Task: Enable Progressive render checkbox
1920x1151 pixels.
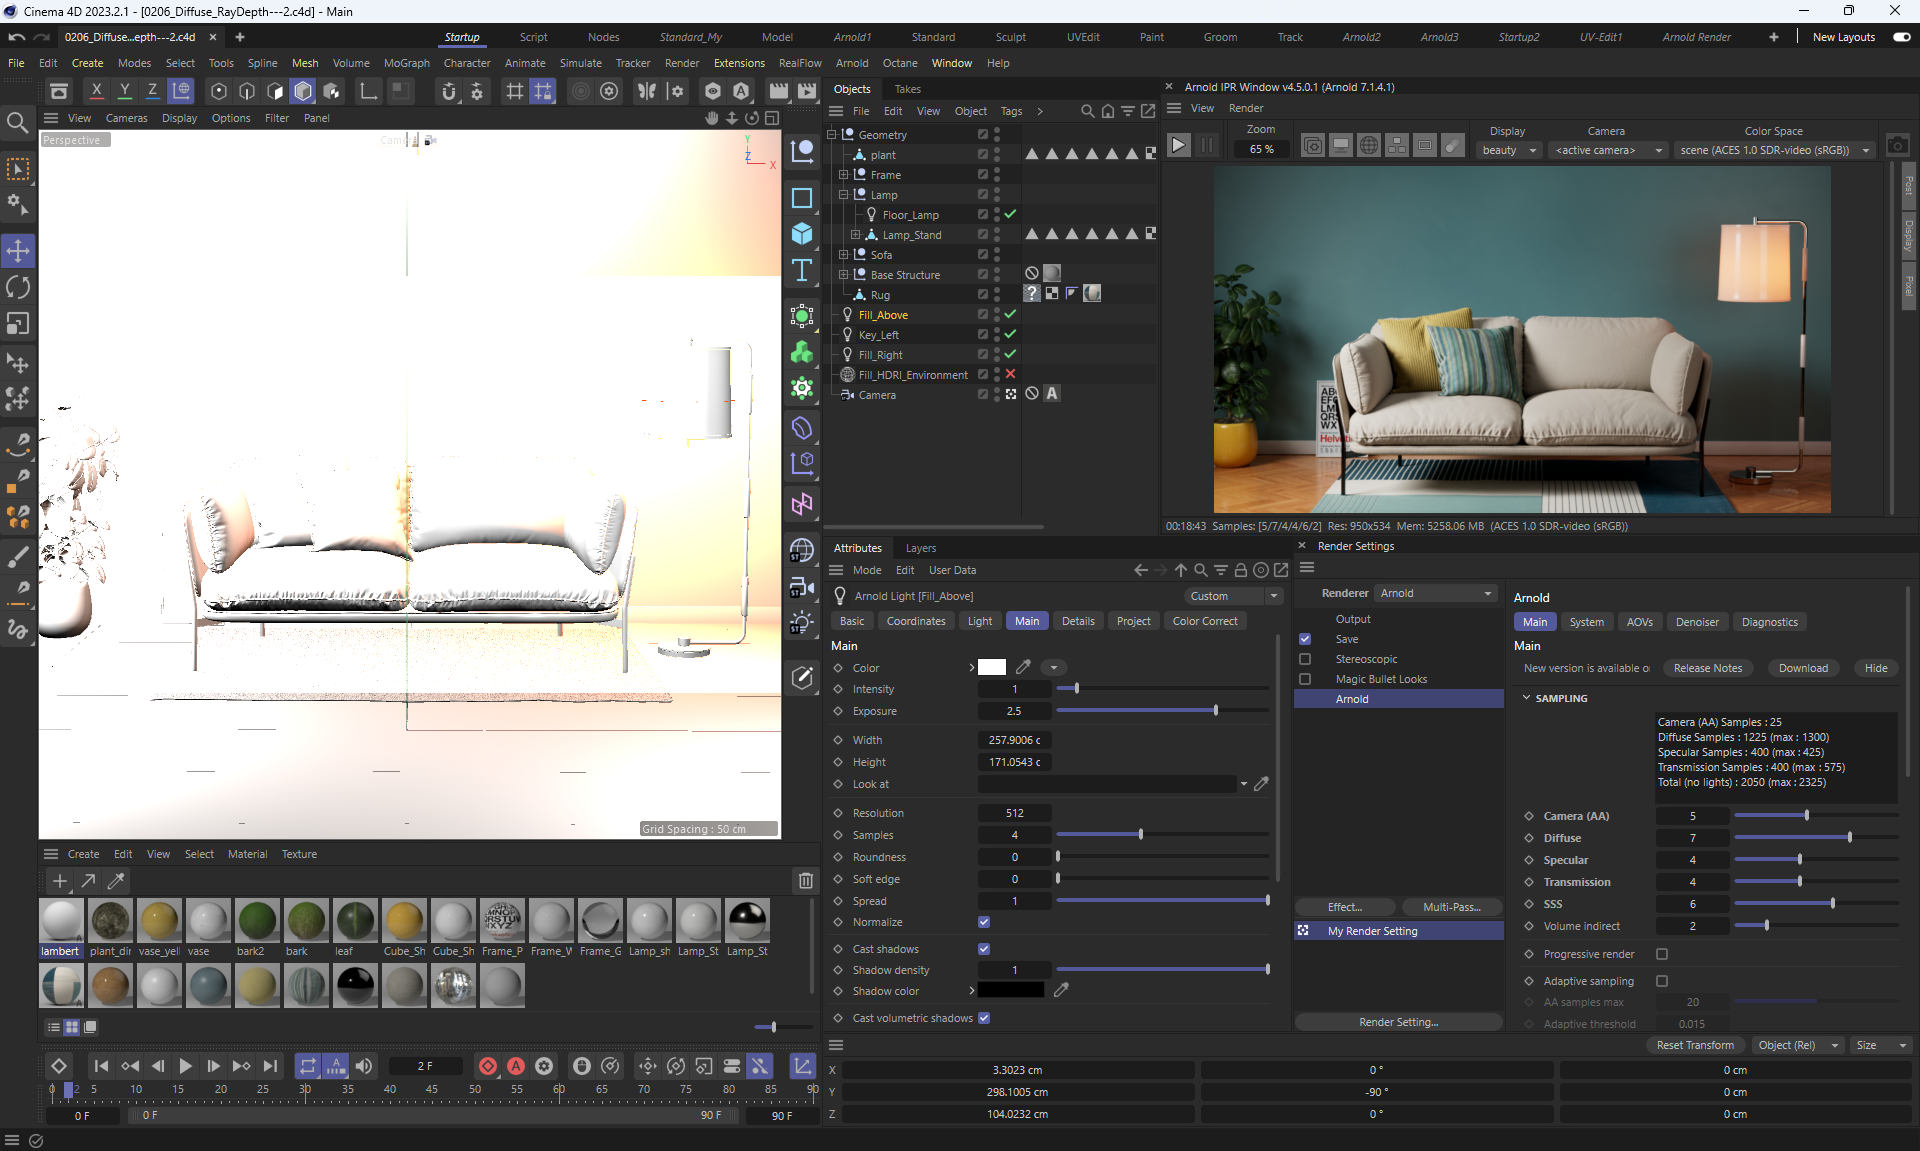Action: pyautogui.click(x=1662, y=954)
